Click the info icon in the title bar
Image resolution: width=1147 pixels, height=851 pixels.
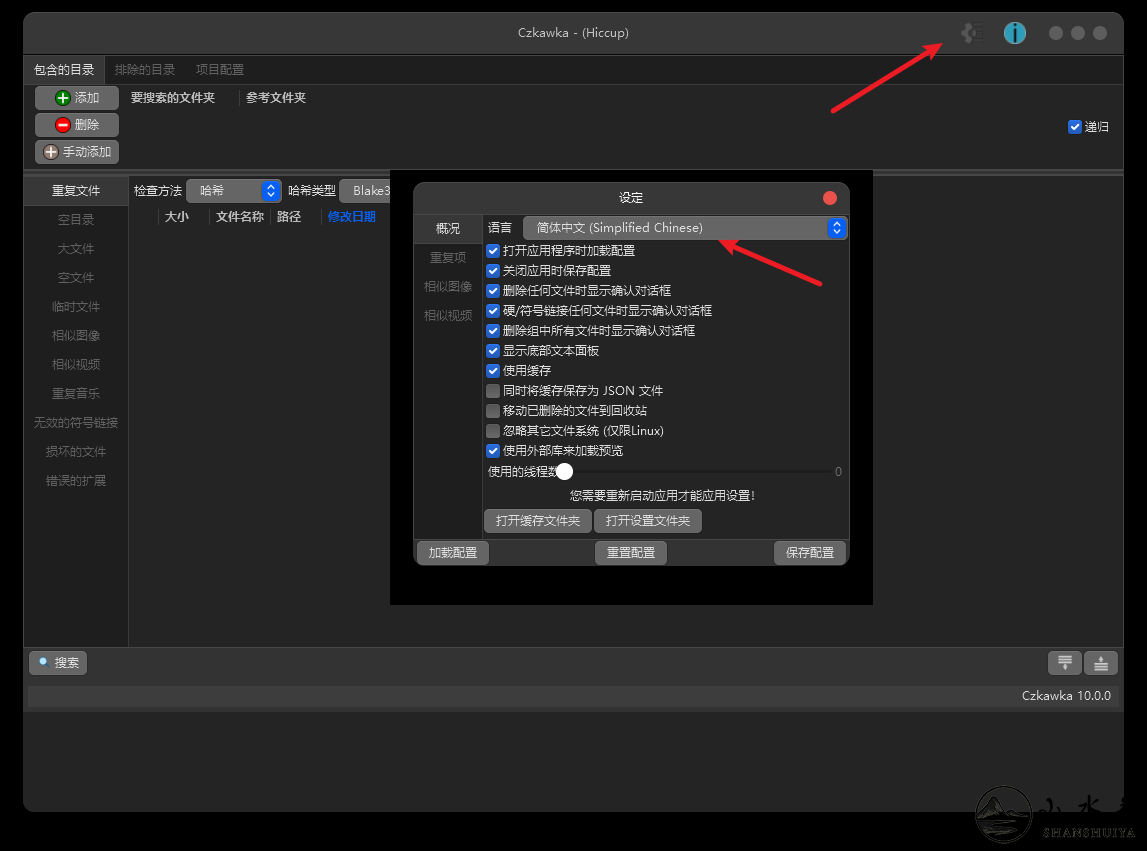pyautogui.click(x=1014, y=32)
